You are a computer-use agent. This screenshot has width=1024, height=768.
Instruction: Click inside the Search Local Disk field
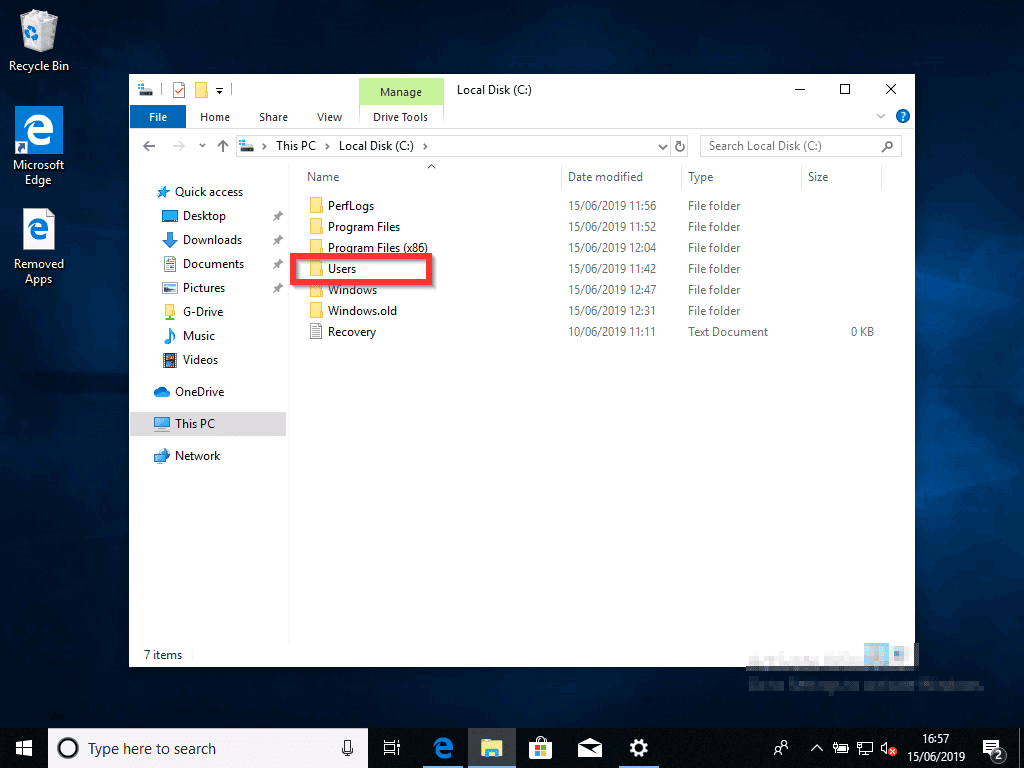click(790, 146)
